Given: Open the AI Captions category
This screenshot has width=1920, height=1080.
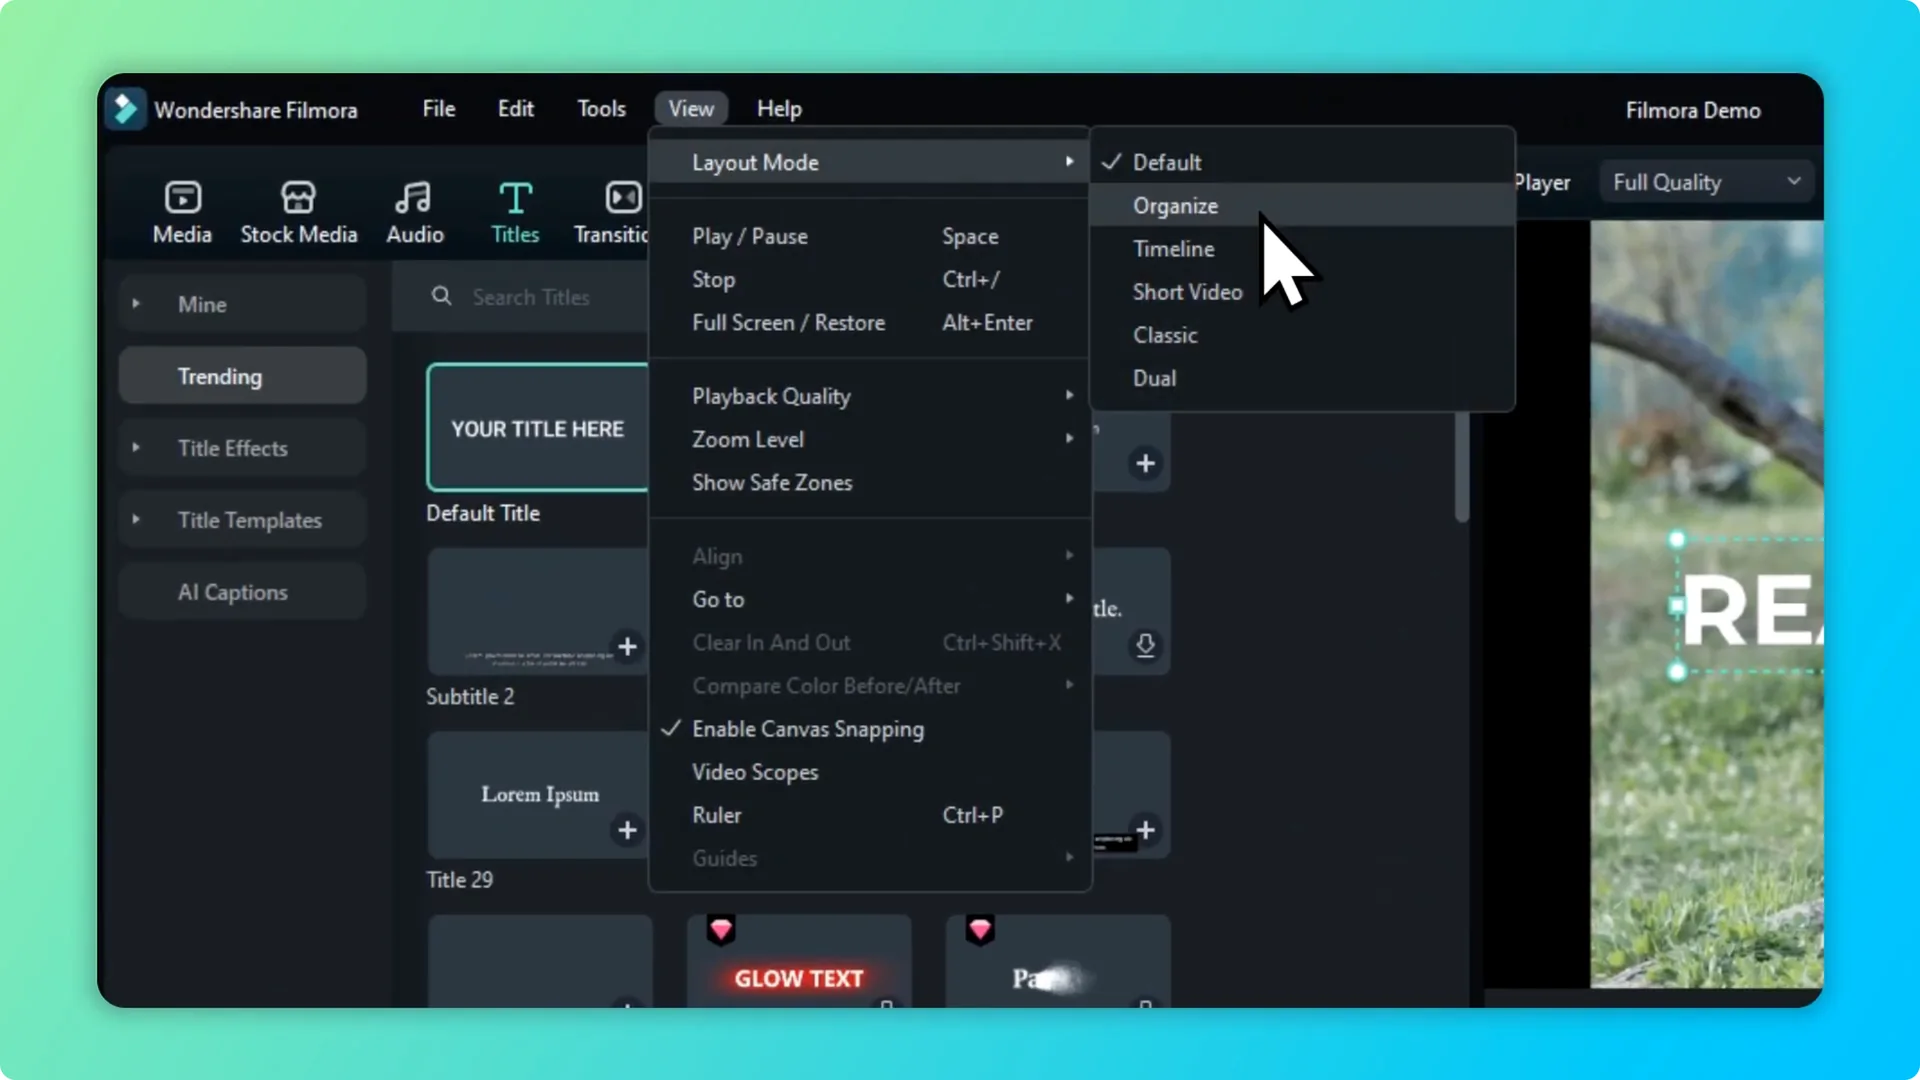Looking at the screenshot, I should click(242, 592).
